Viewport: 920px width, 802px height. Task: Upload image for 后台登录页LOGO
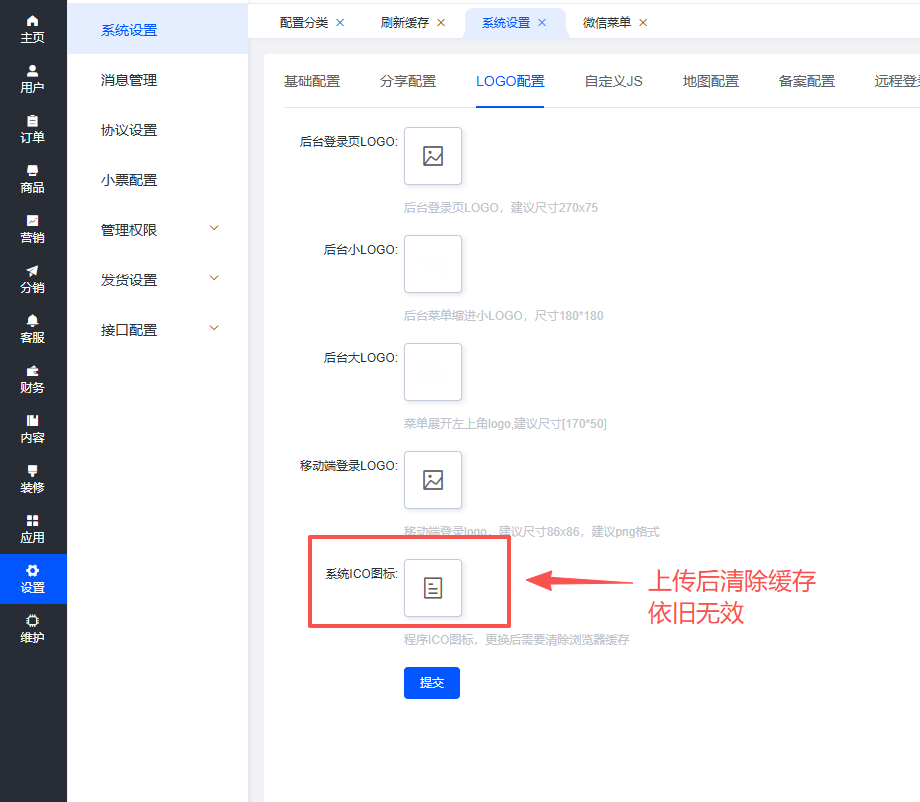point(433,156)
